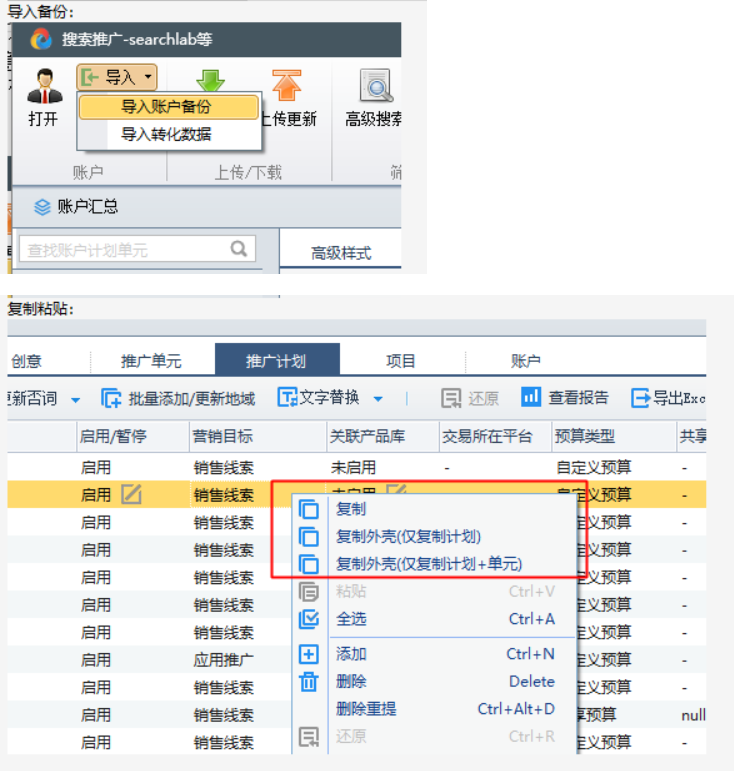
Task: Click the 账户汇总 layers icon
Action: click(42, 207)
